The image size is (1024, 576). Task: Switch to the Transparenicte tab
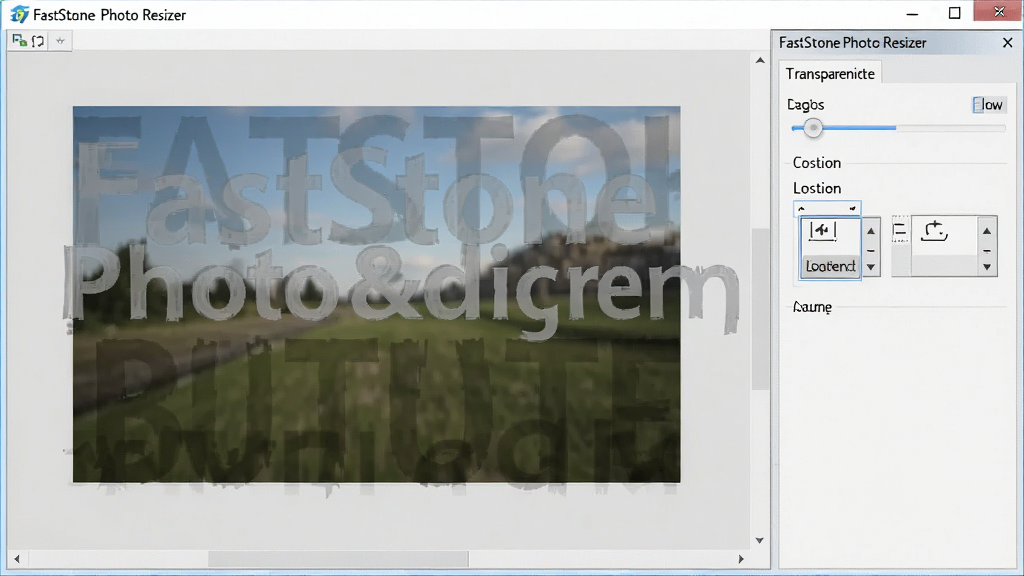click(830, 74)
